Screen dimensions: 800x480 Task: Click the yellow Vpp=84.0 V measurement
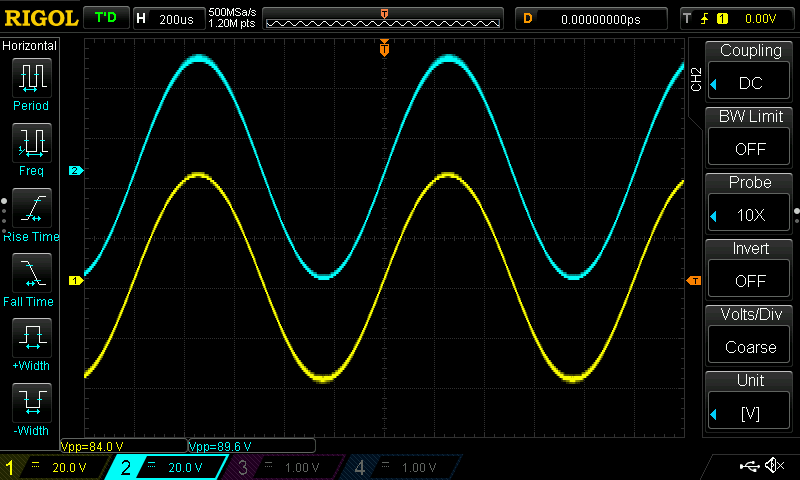tap(92, 446)
